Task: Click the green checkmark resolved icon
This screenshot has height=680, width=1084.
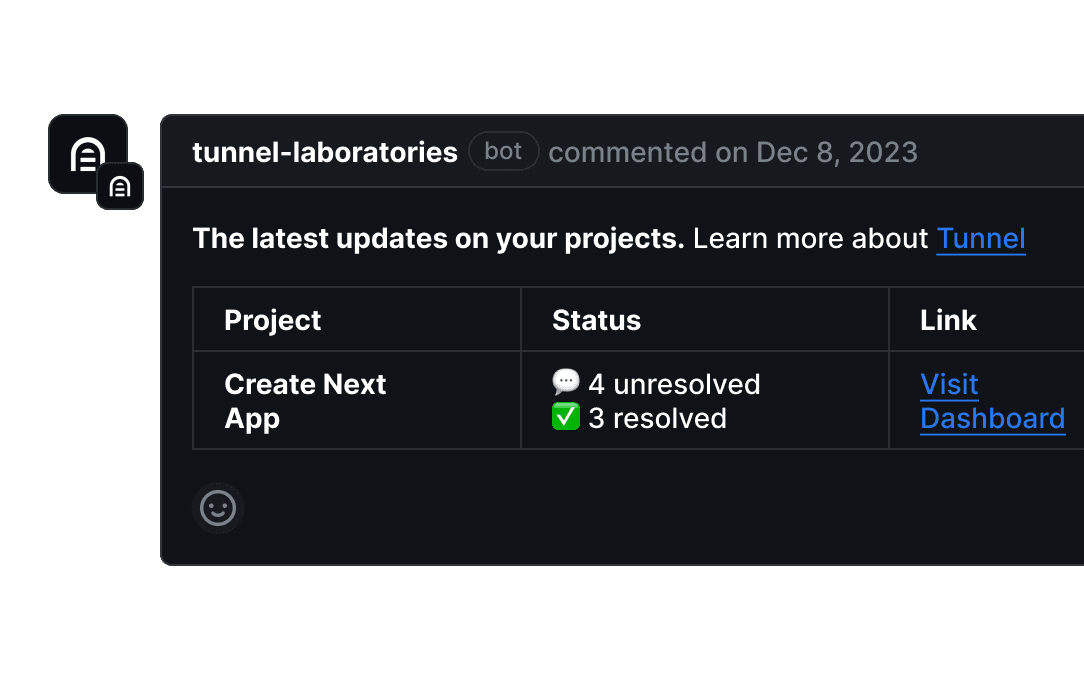Action: point(565,416)
